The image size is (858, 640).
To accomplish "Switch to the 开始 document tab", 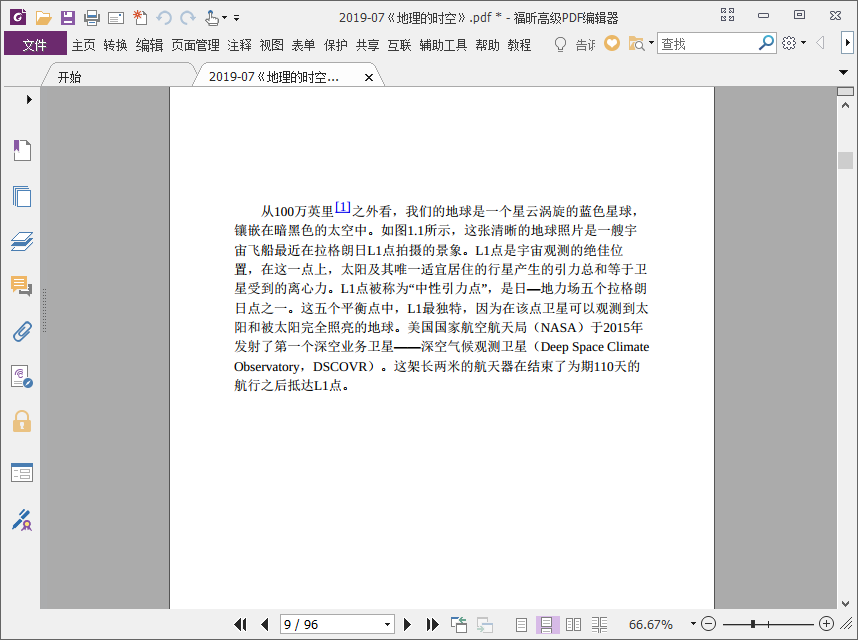I will 118,77.
